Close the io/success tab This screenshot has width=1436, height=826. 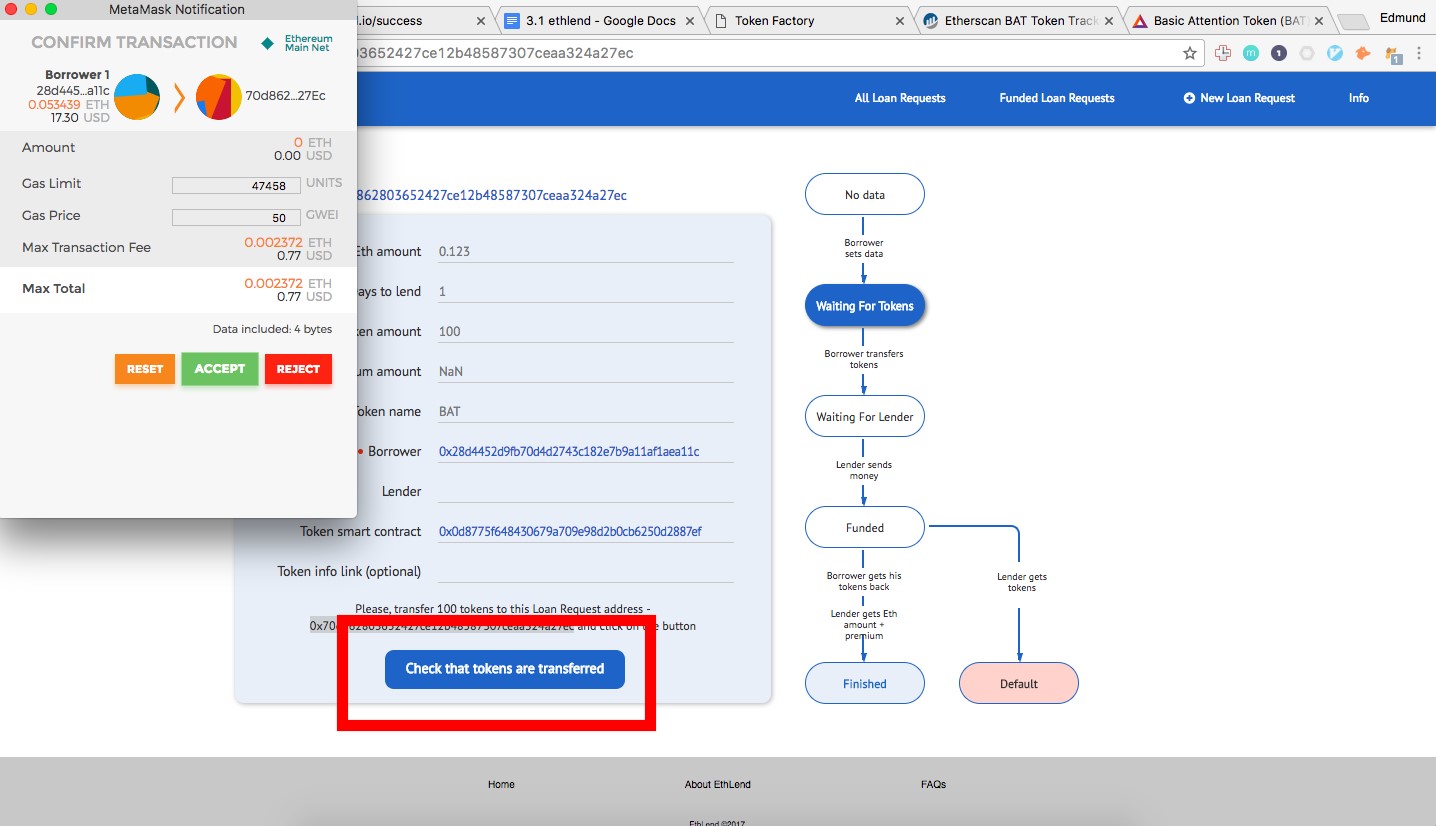481,20
